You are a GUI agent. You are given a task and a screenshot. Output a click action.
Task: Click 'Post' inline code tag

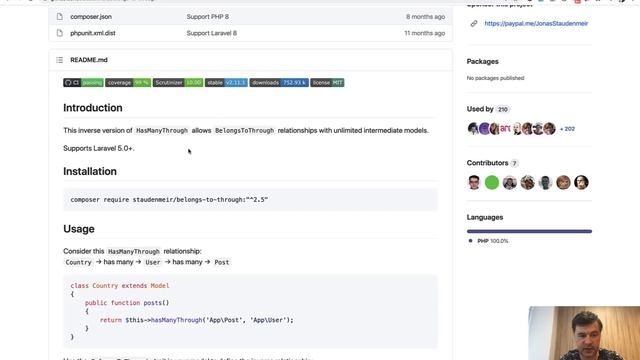coord(222,262)
